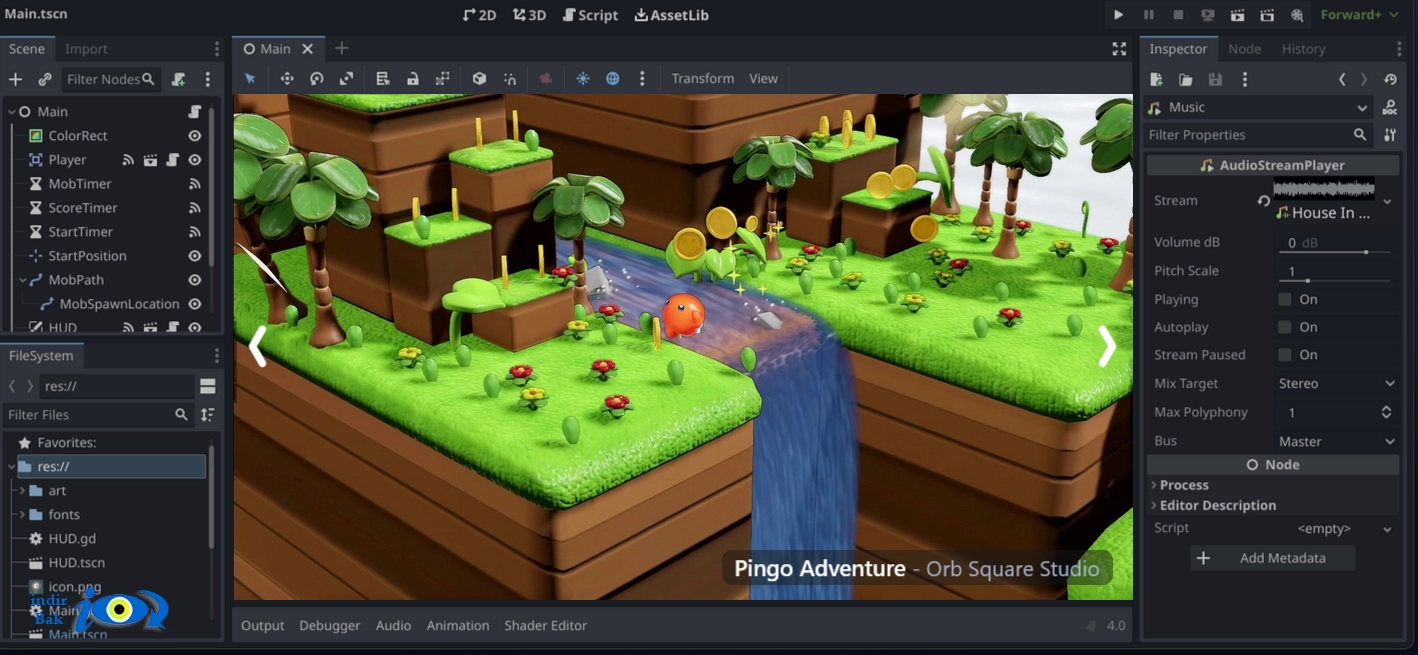Click the Movie Maker mode icon
Image resolution: width=1418 pixels, height=655 pixels.
(1297, 15)
